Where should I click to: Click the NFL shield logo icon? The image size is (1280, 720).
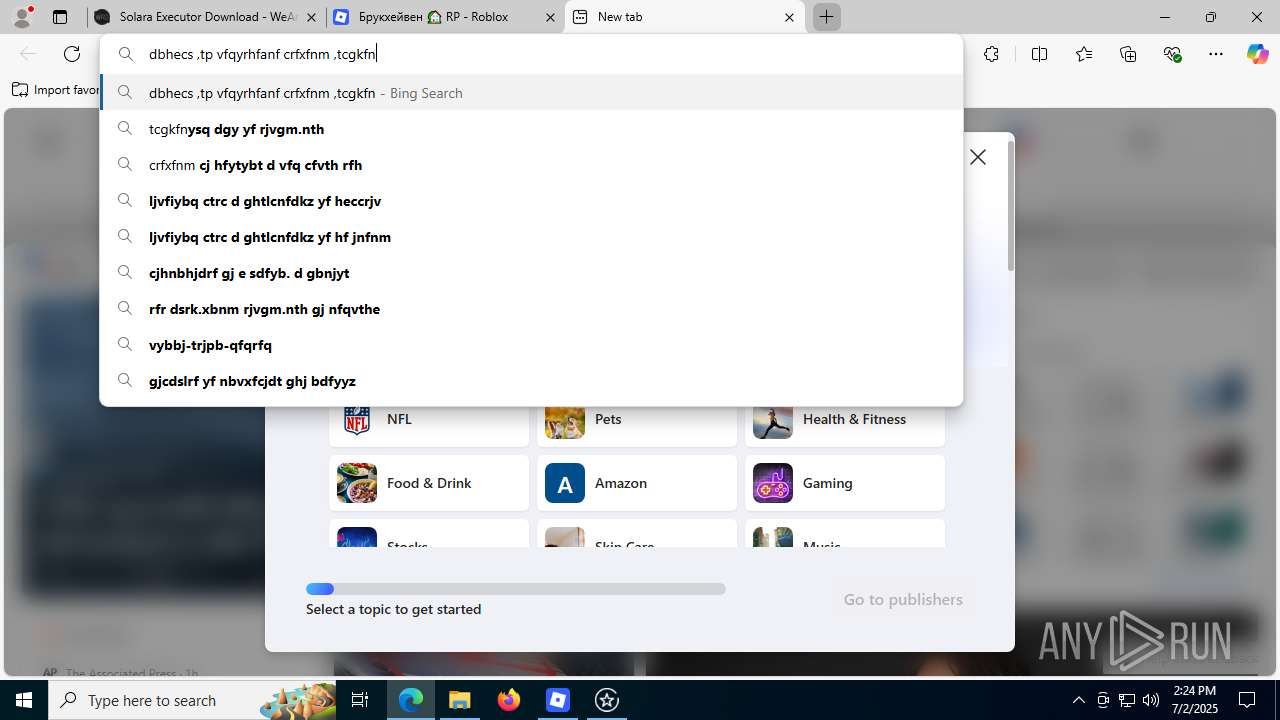pyautogui.click(x=357, y=420)
